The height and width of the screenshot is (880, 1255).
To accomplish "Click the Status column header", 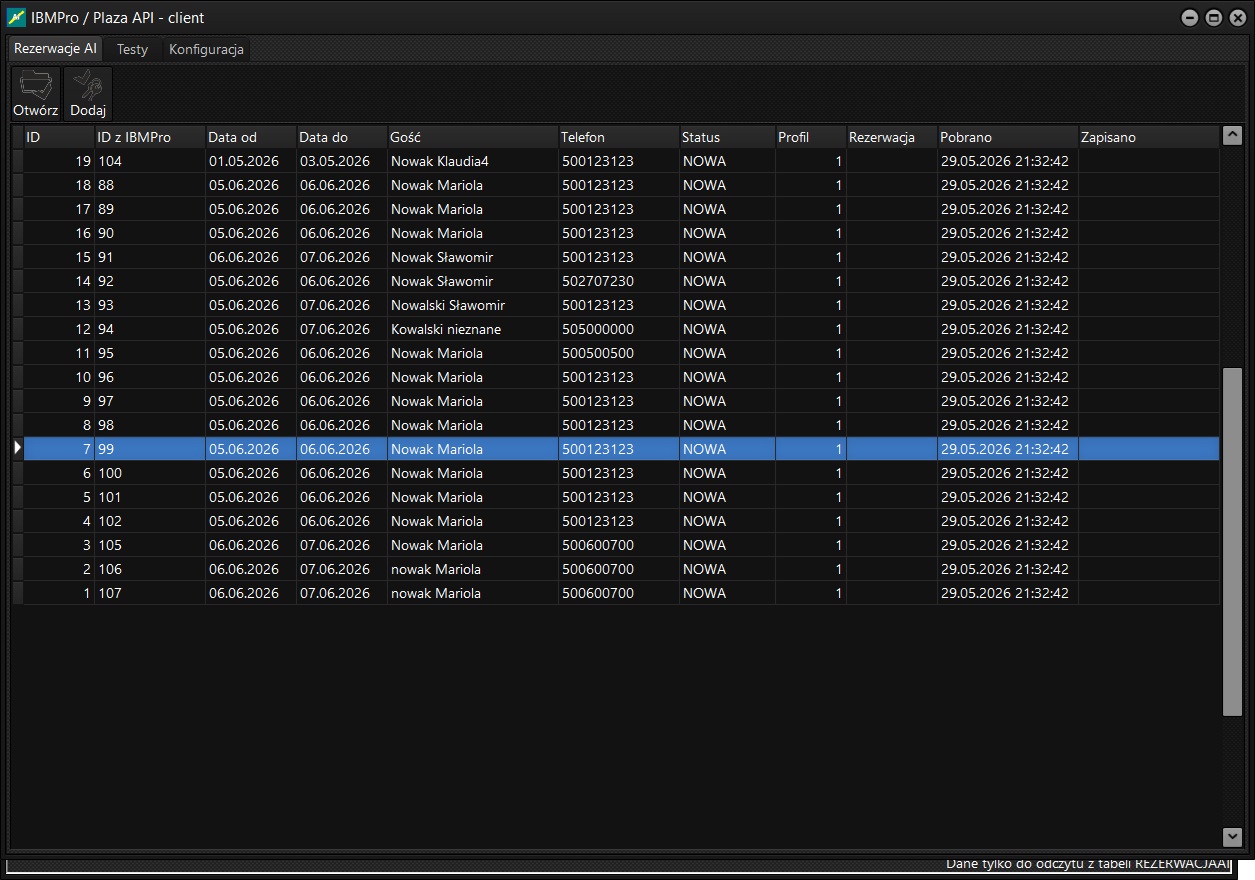I will 727,137.
